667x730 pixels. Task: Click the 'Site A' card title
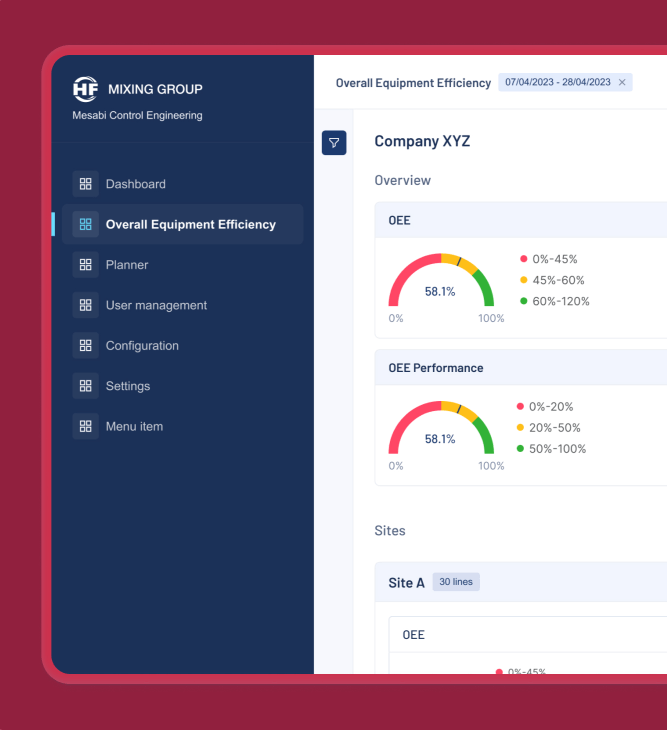coord(406,583)
